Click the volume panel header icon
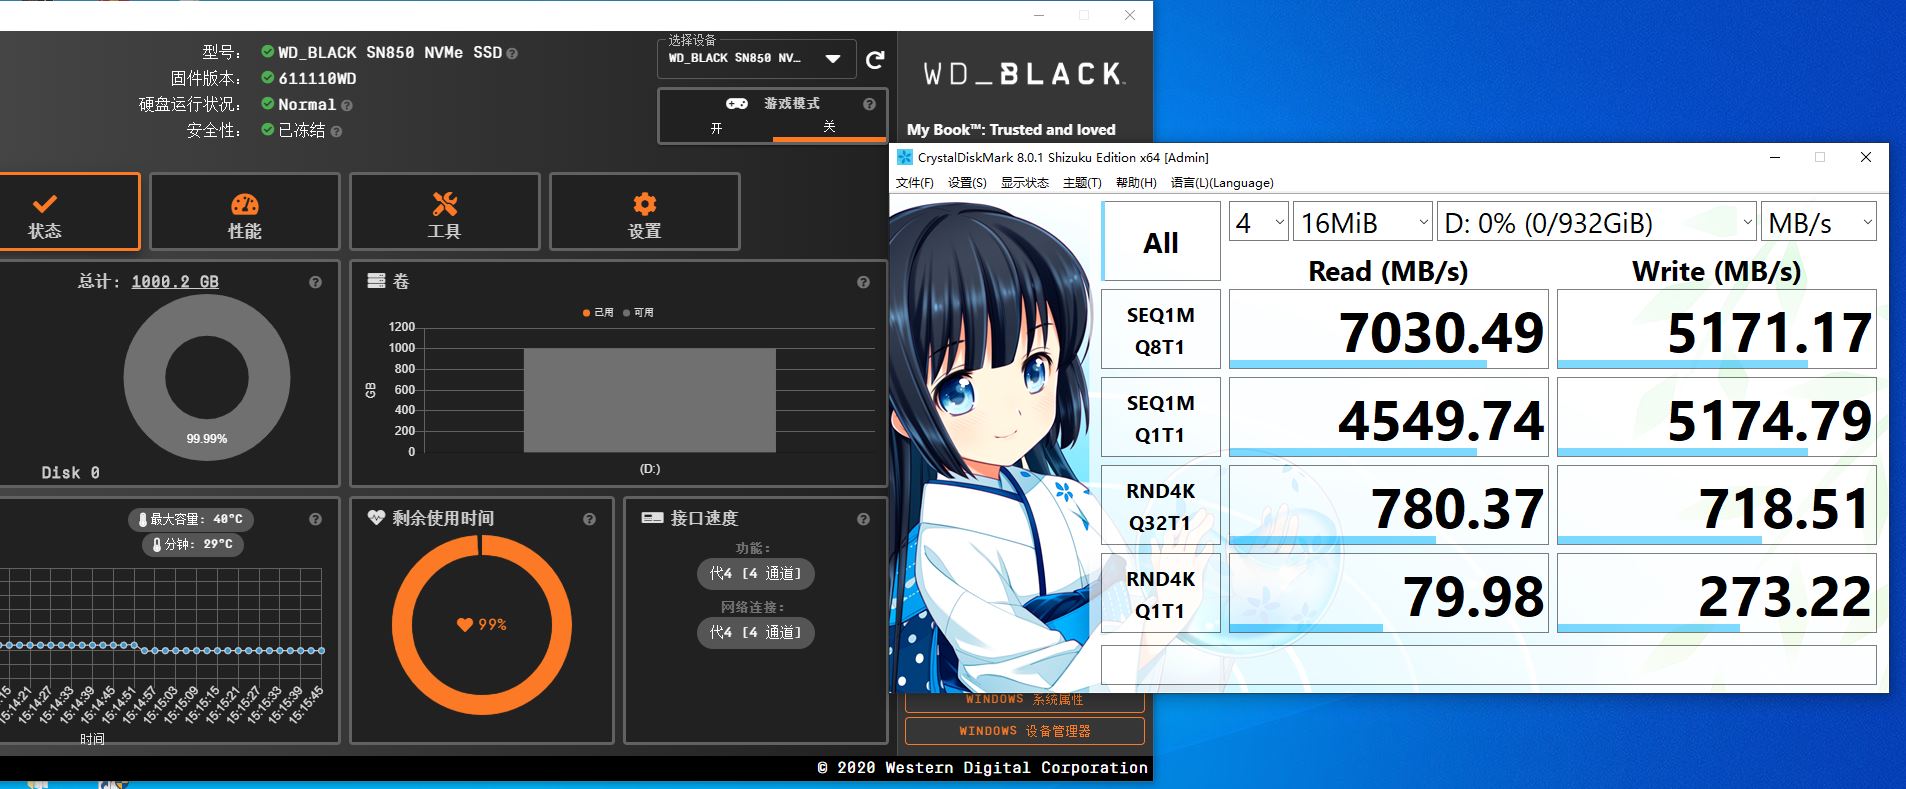This screenshot has width=1906, height=789. click(x=376, y=281)
